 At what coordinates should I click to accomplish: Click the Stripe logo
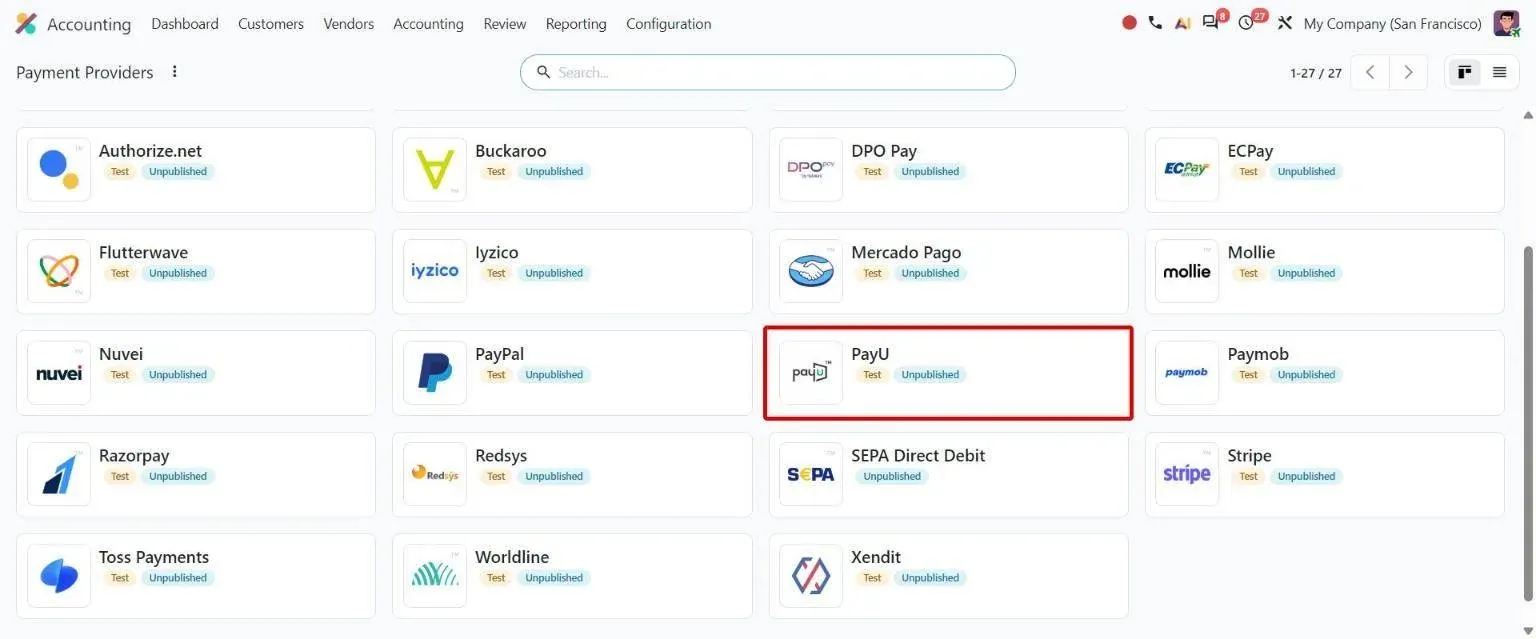pos(1187,474)
